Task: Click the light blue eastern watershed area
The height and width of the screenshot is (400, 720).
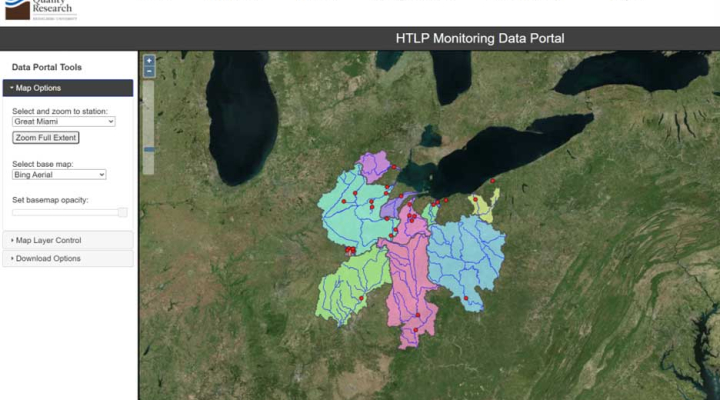Action: tap(465, 255)
